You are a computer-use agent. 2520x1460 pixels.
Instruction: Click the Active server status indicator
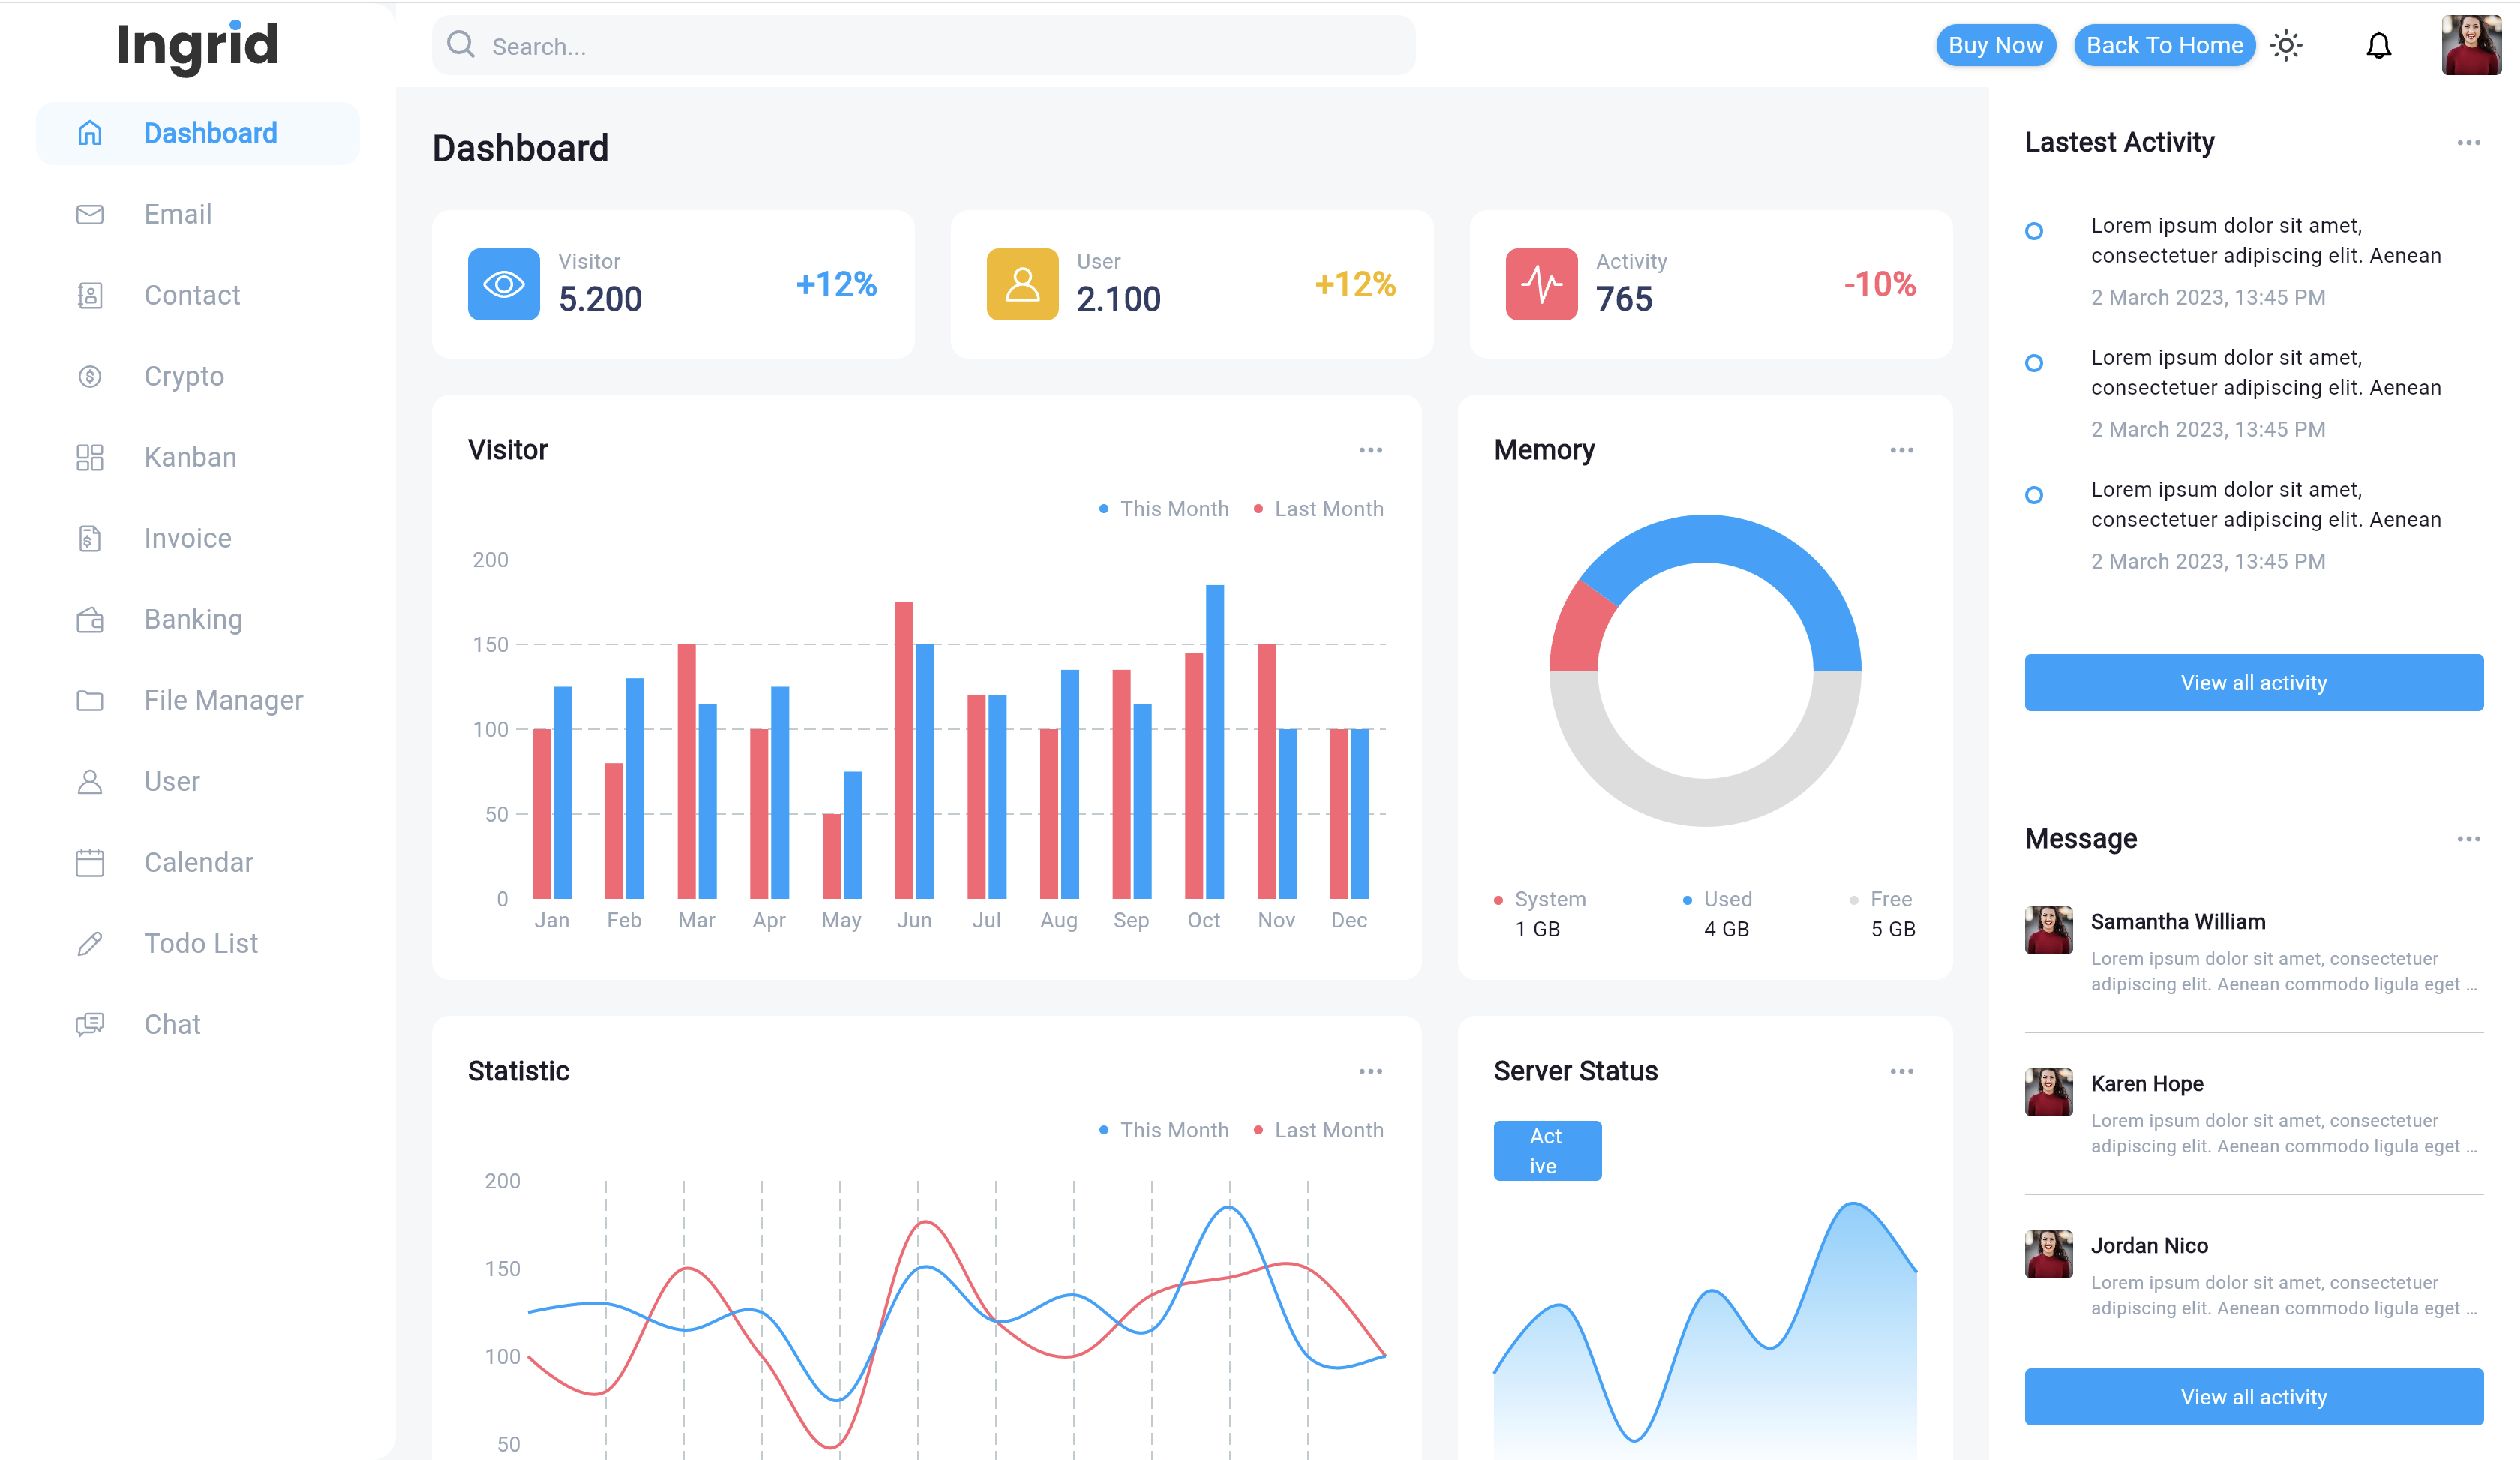click(1547, 1150)
